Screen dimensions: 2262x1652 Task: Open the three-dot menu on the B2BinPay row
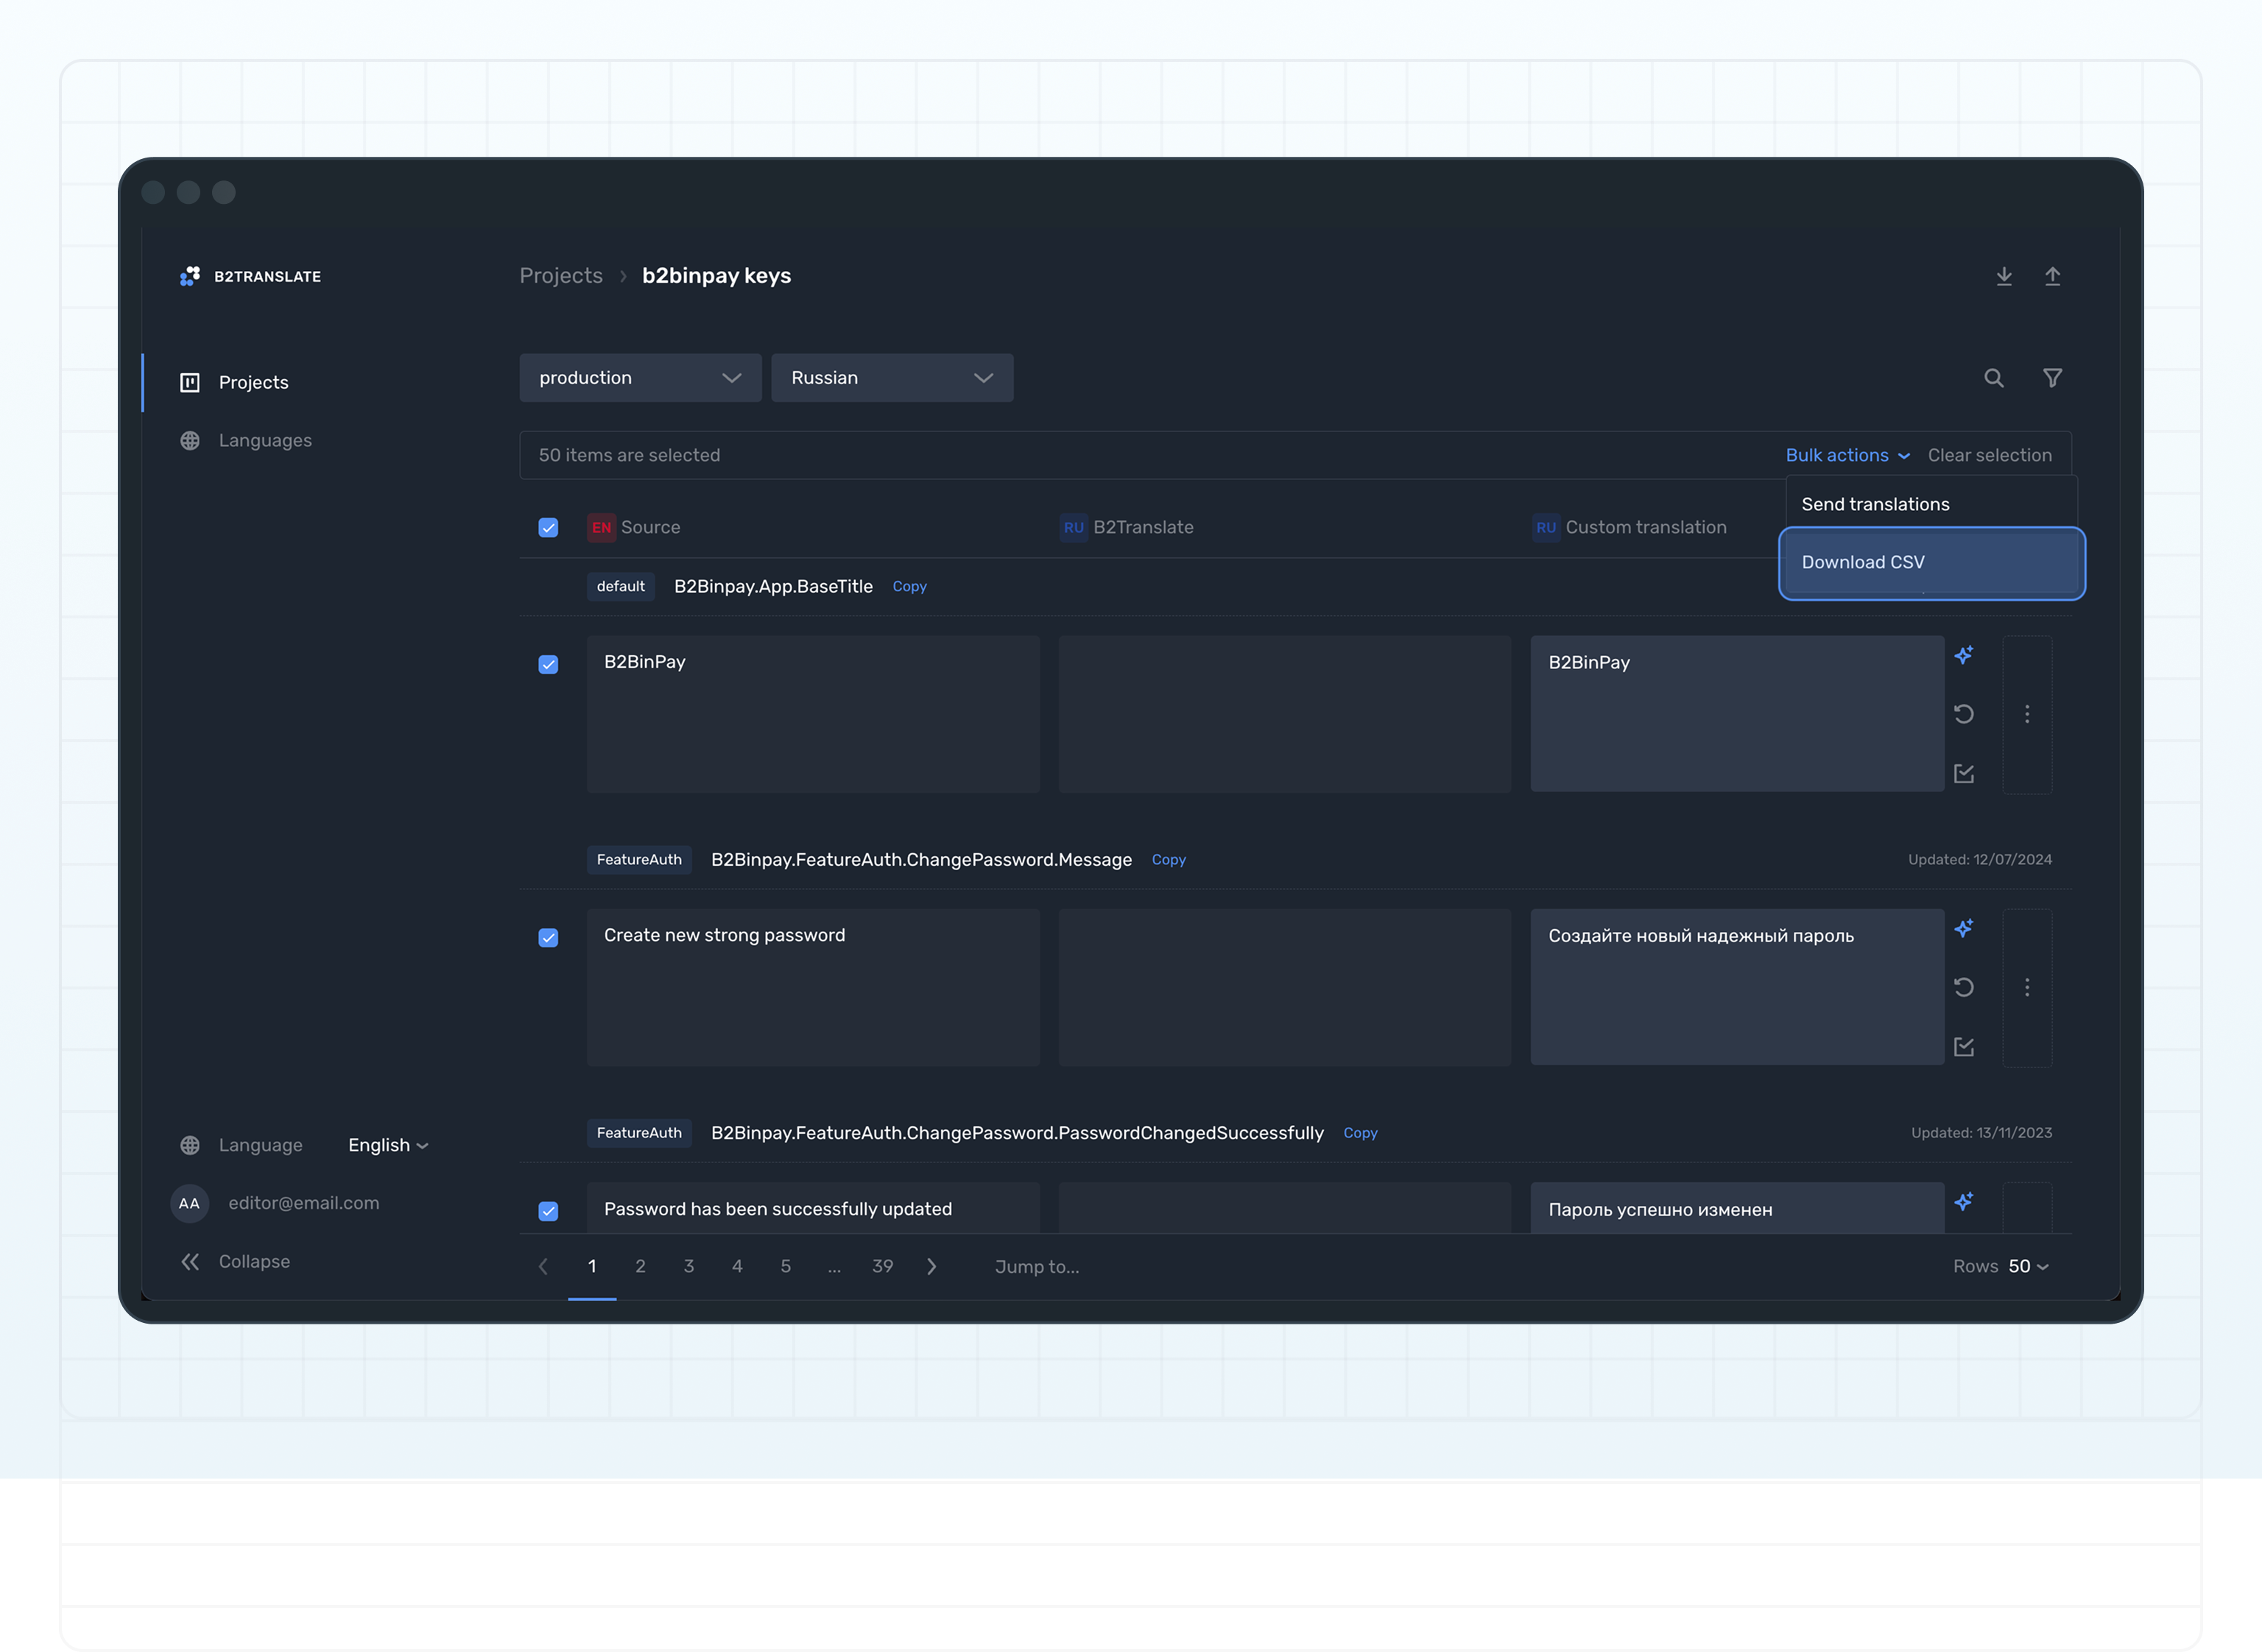click(2028, 715)
